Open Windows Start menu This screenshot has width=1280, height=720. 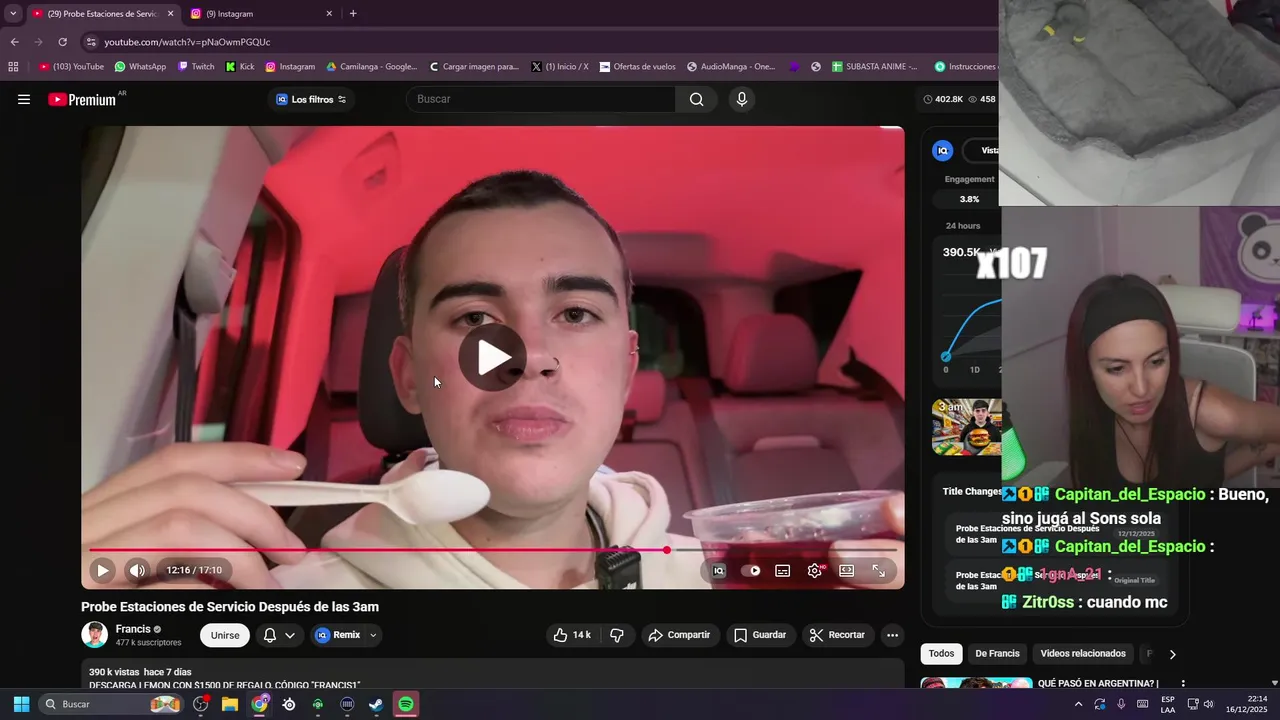click(21, 704)
